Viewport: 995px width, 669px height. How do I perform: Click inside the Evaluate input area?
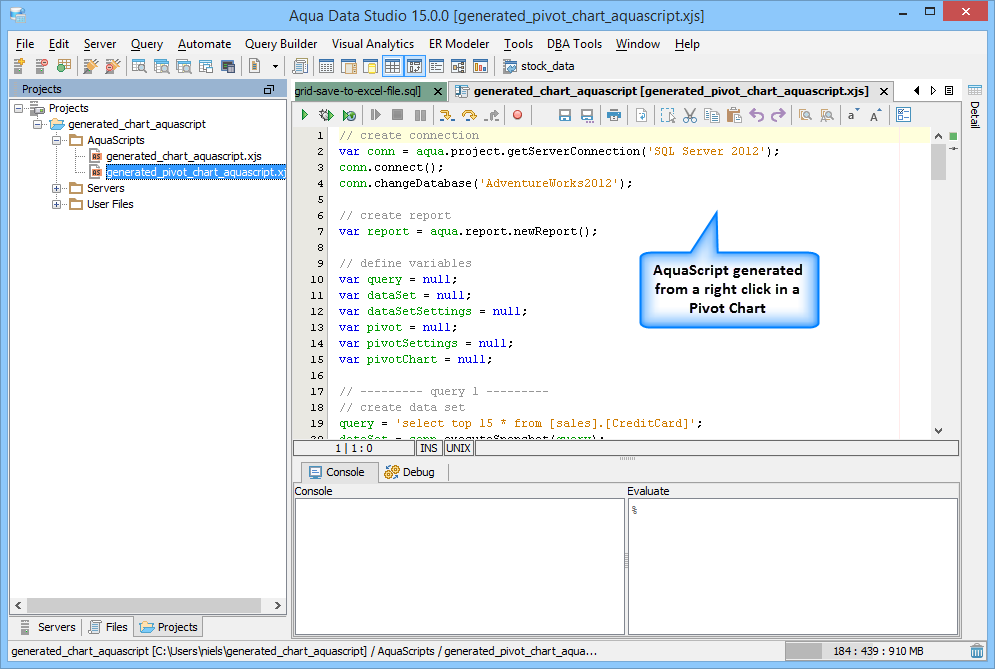(x=792, y=565)
